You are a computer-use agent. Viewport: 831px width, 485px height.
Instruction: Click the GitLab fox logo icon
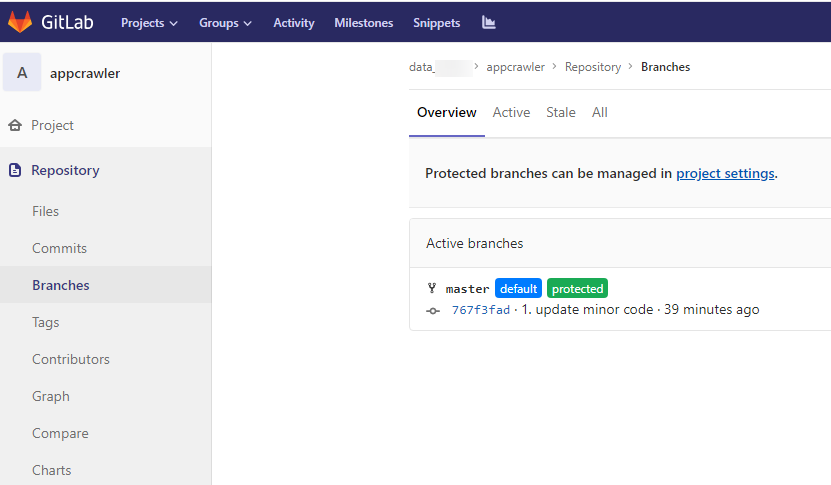click(20, 22)
